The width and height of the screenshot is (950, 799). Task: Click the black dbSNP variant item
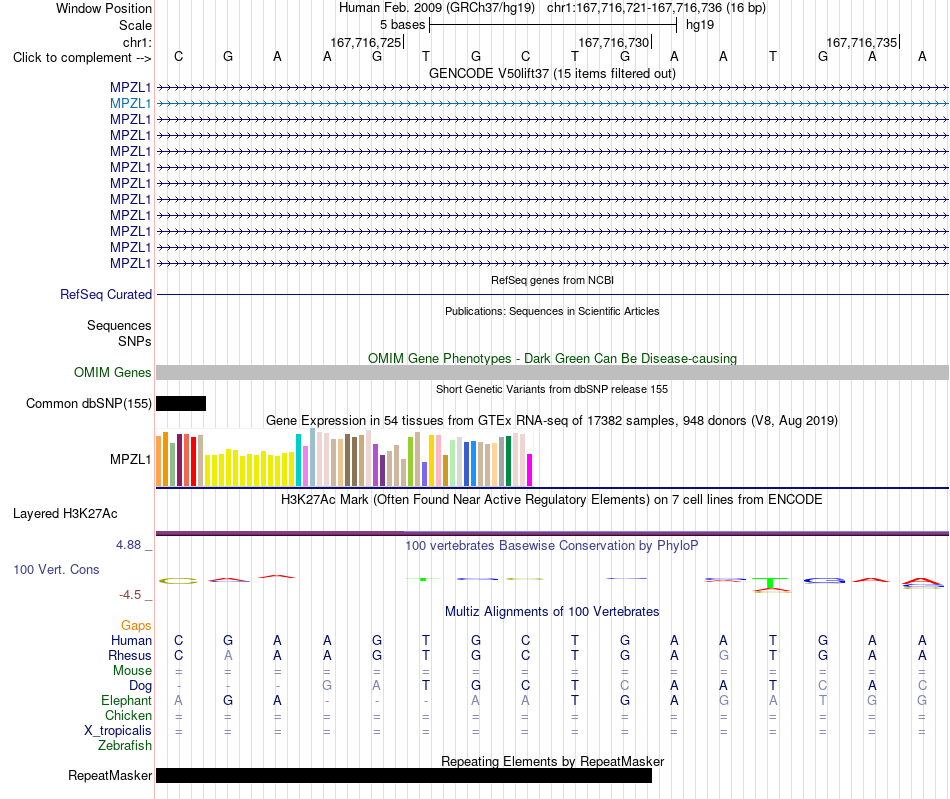click(181, 403)
